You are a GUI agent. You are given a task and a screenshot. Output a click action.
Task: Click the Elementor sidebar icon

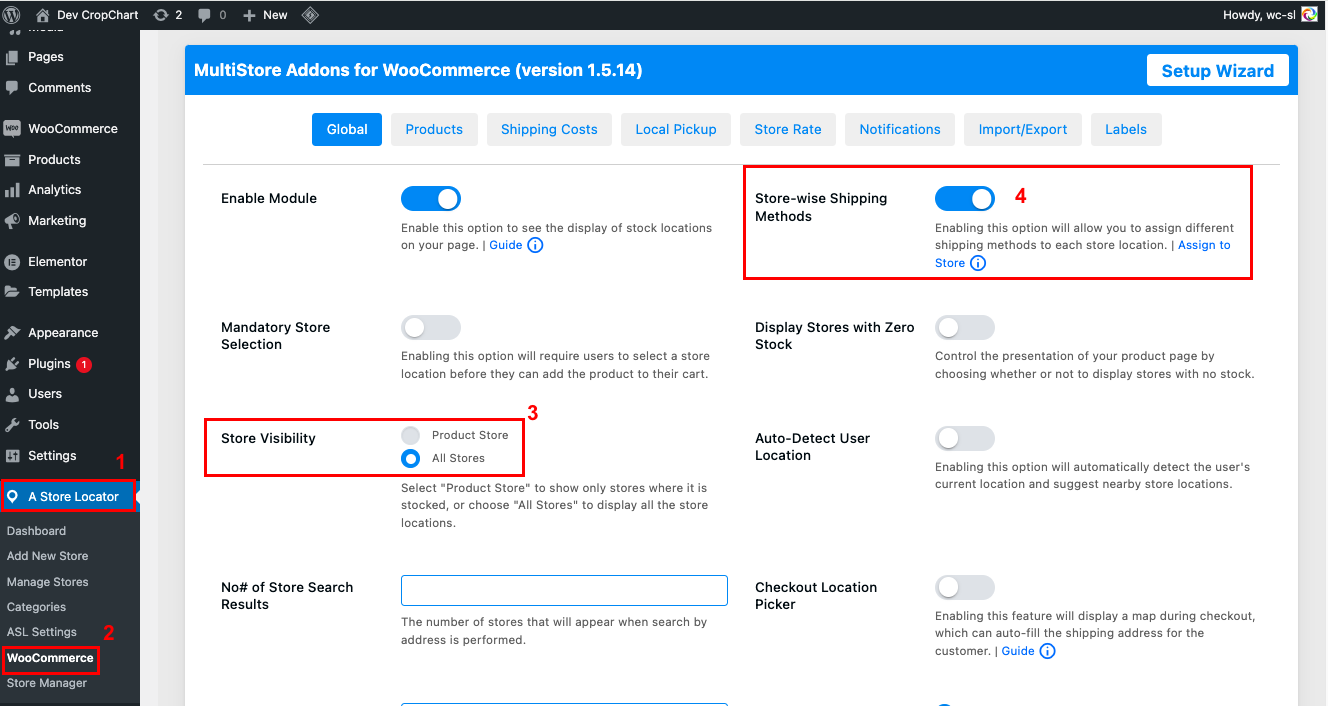pyautogui.click(x=12, y=262)
